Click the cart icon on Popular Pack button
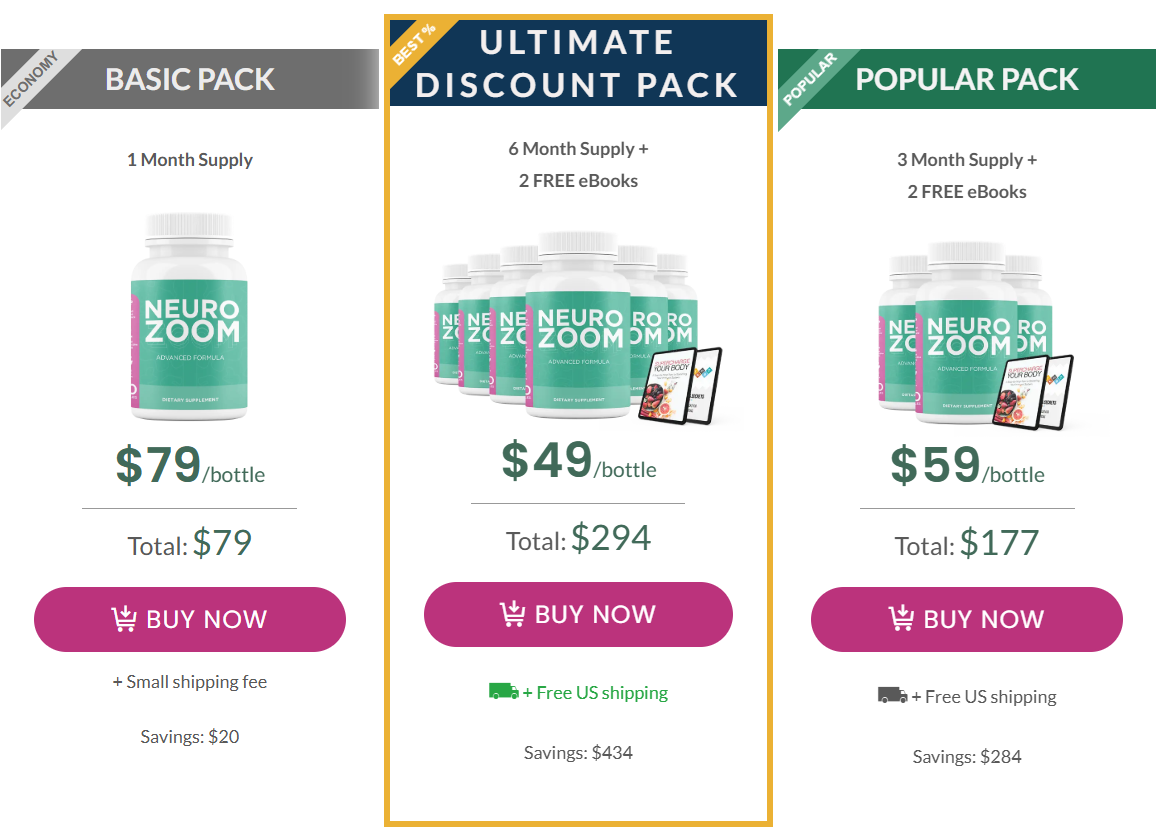Screen dimensions: 1160x840 [901, 619]
